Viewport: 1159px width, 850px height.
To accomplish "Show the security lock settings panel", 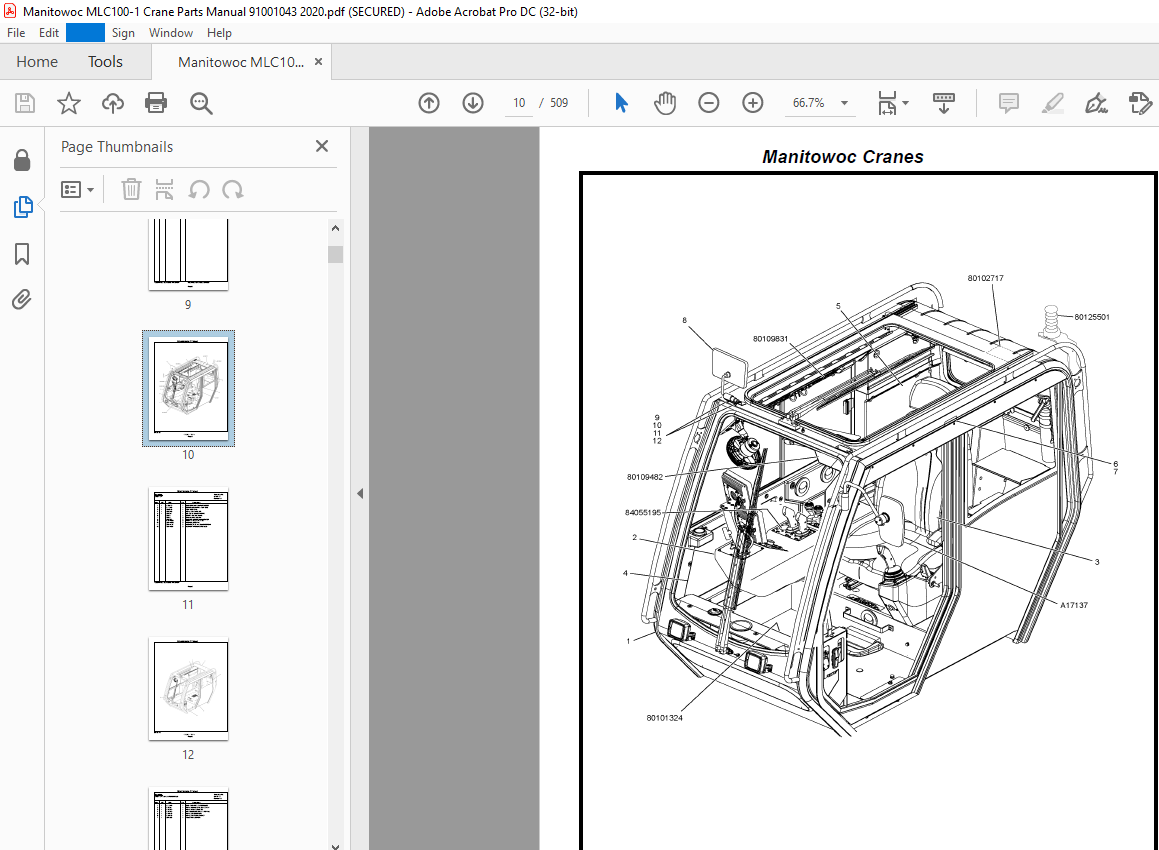I will point(22,160).
